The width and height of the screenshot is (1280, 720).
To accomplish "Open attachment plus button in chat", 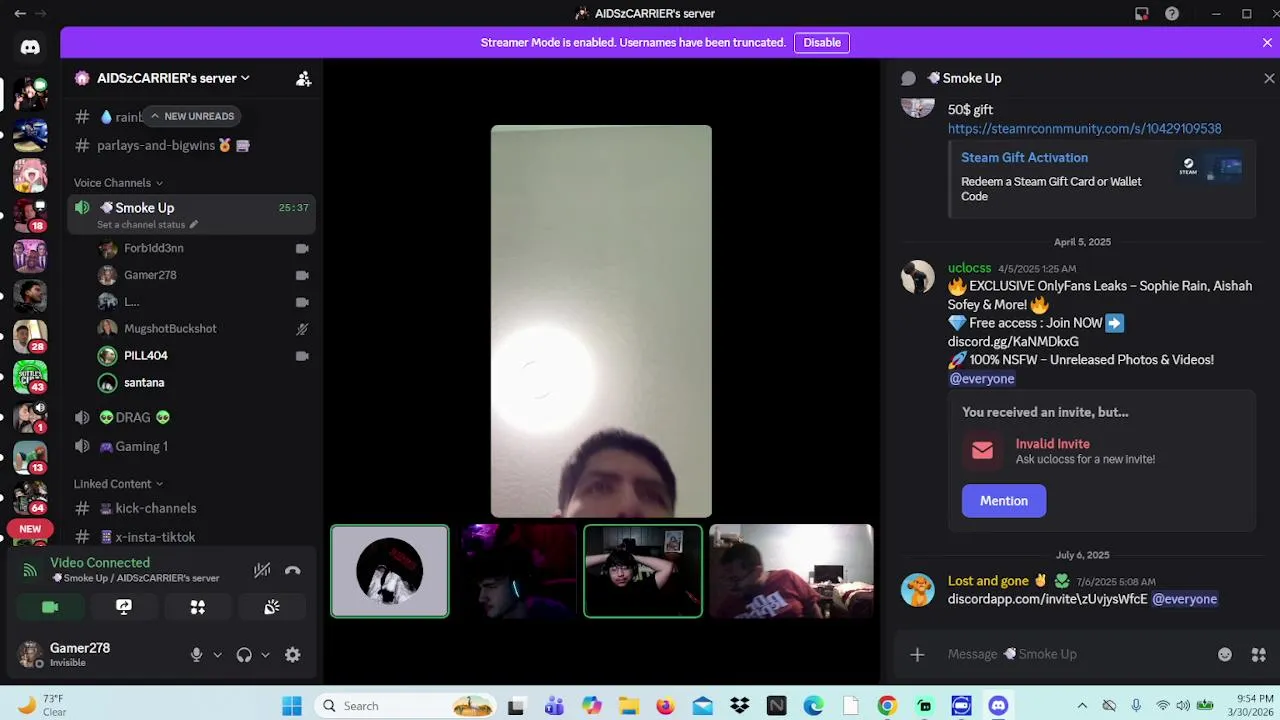I will pyautogui.click(x=917, y=655).
